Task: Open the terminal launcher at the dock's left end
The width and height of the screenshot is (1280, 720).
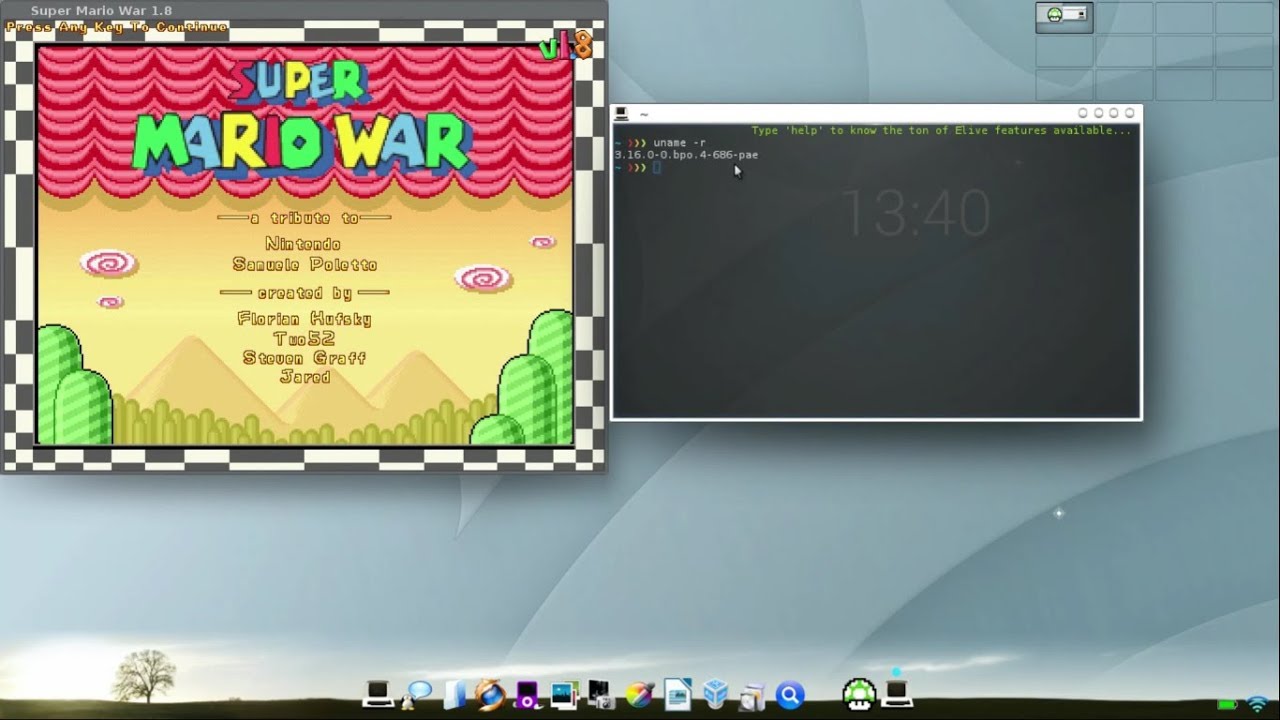Action: [378, 694]
